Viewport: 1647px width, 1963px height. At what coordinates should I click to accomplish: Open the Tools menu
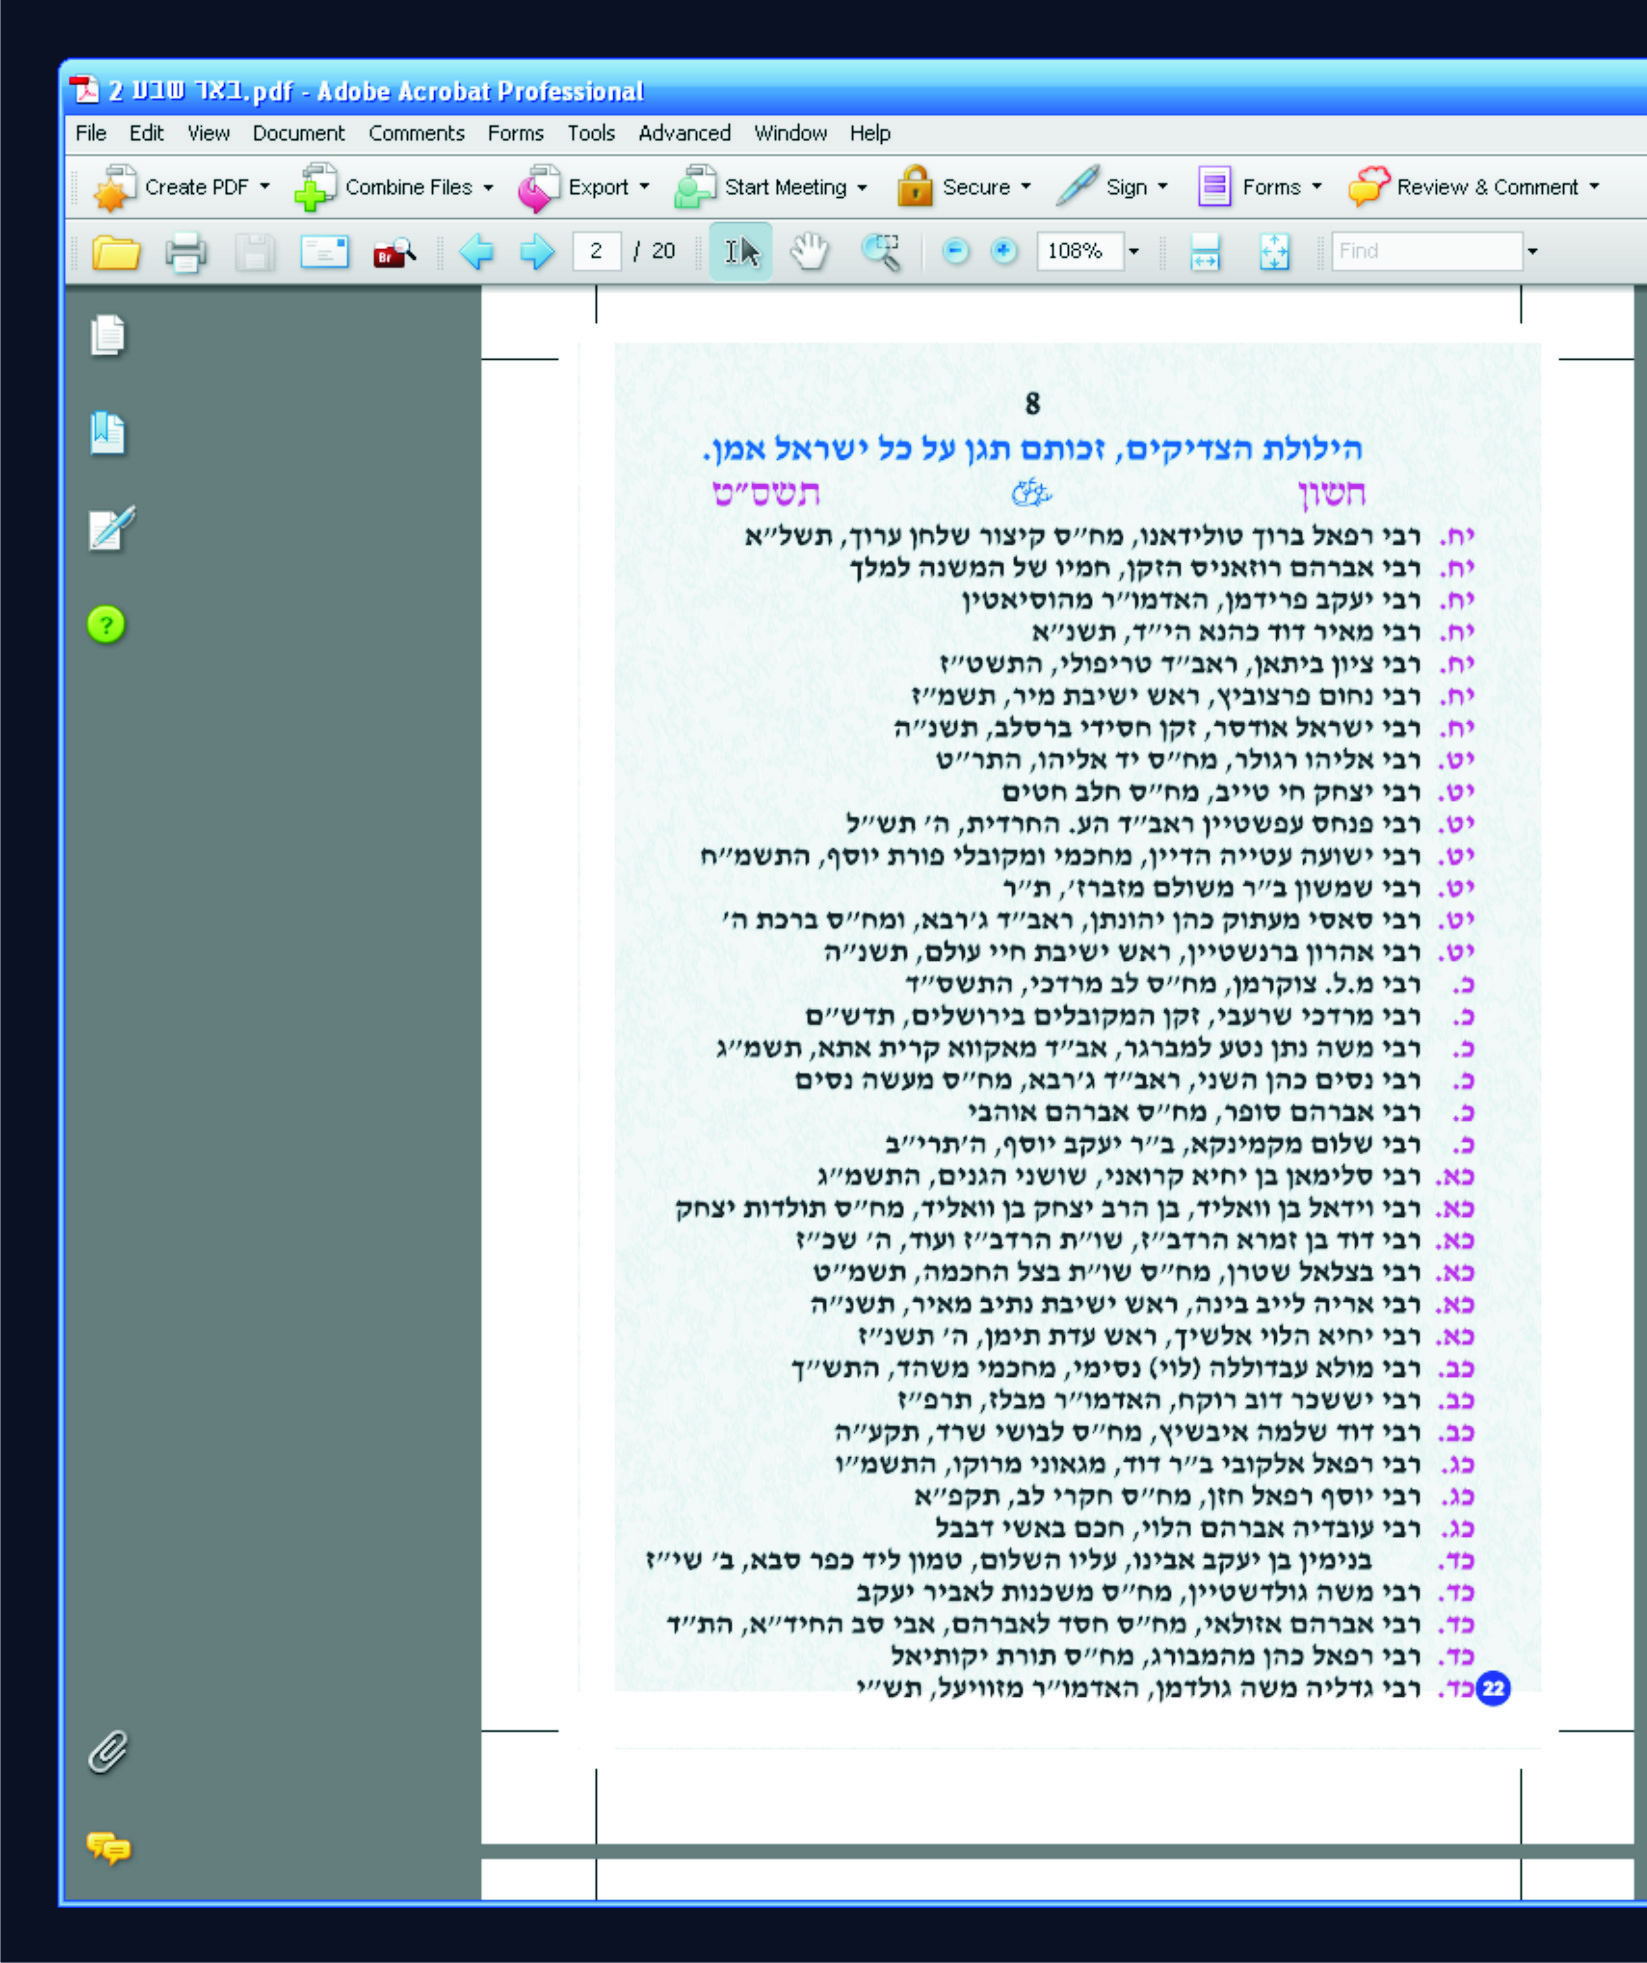pyautogui.click(x=591, y=133)
